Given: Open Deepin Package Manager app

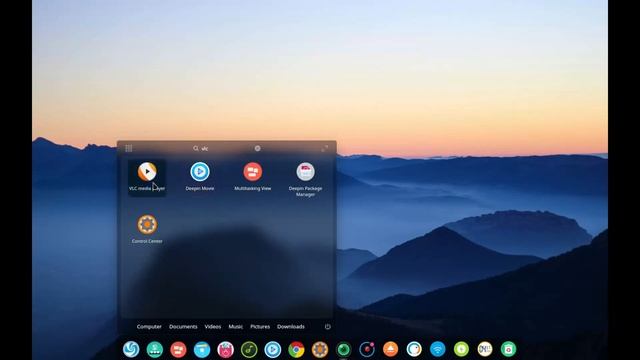Looking at the screenshot, I should tap(305, 180).
